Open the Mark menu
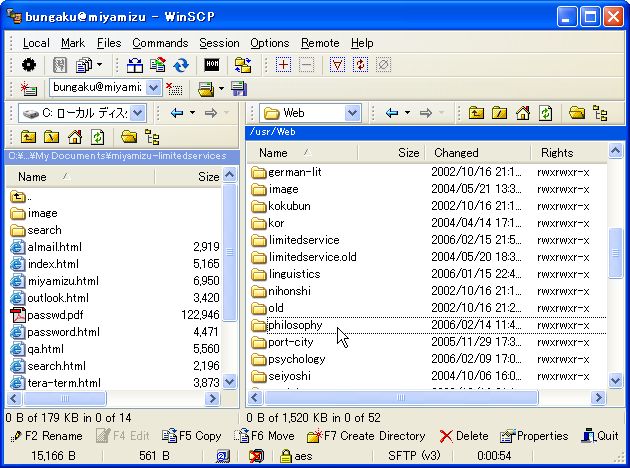This screenshot has height=468, width=630. point(73,43)
